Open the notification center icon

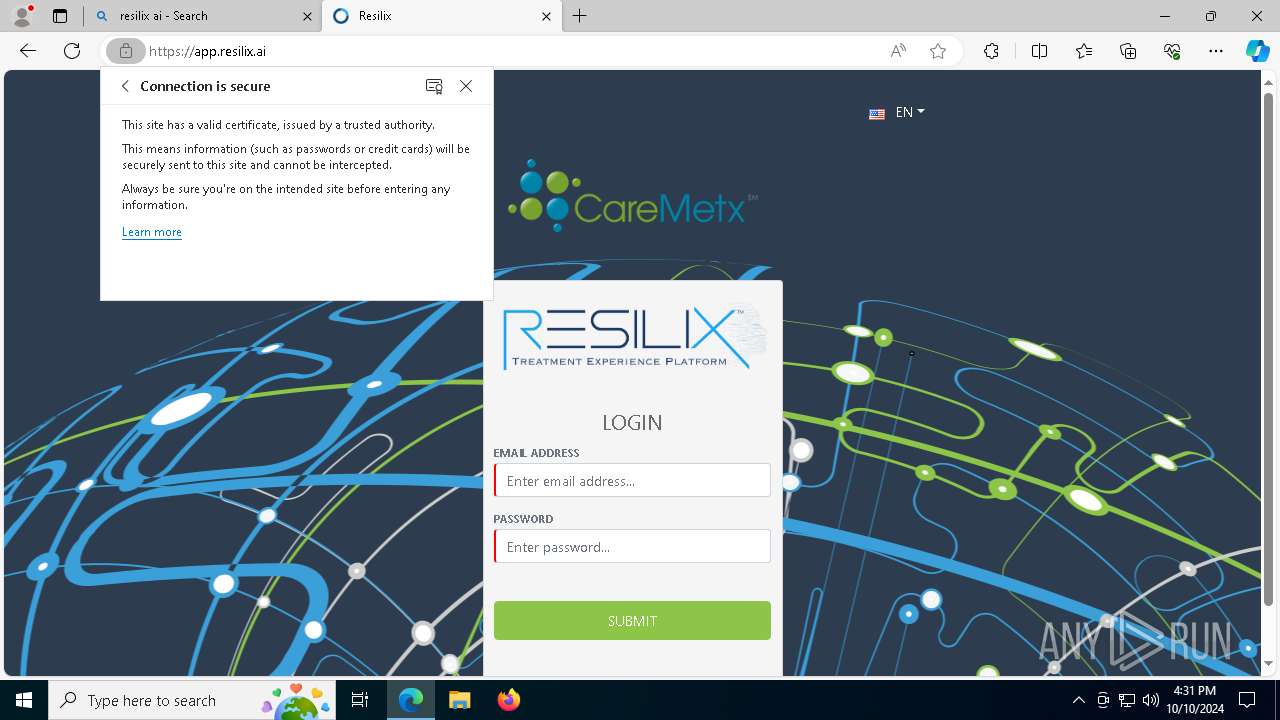1247,700
